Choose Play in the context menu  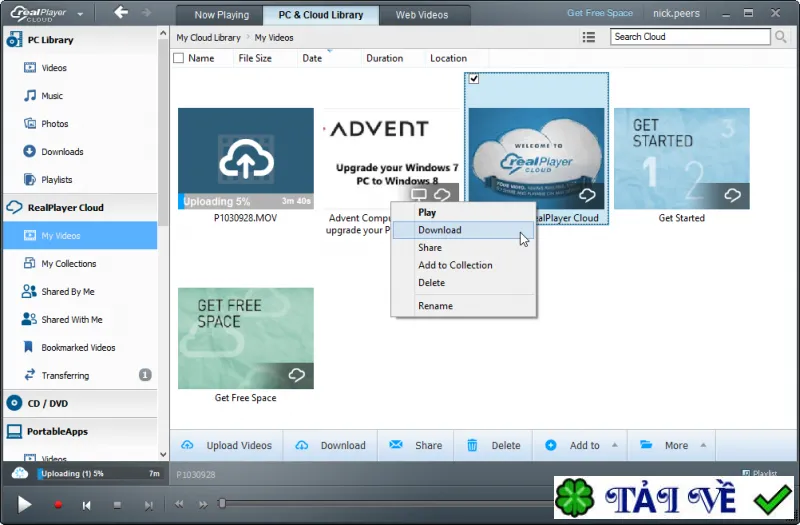(x=464, y=212)
